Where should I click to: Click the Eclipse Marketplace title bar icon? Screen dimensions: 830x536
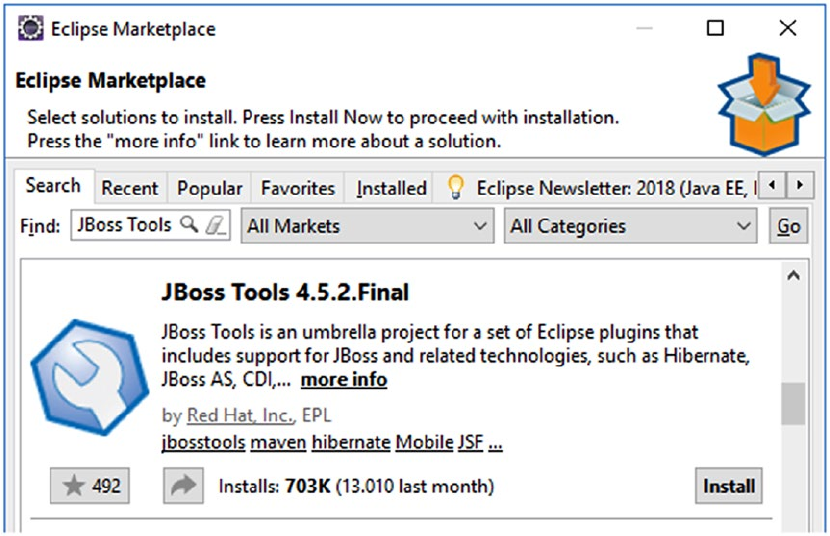tap(31, 29)
